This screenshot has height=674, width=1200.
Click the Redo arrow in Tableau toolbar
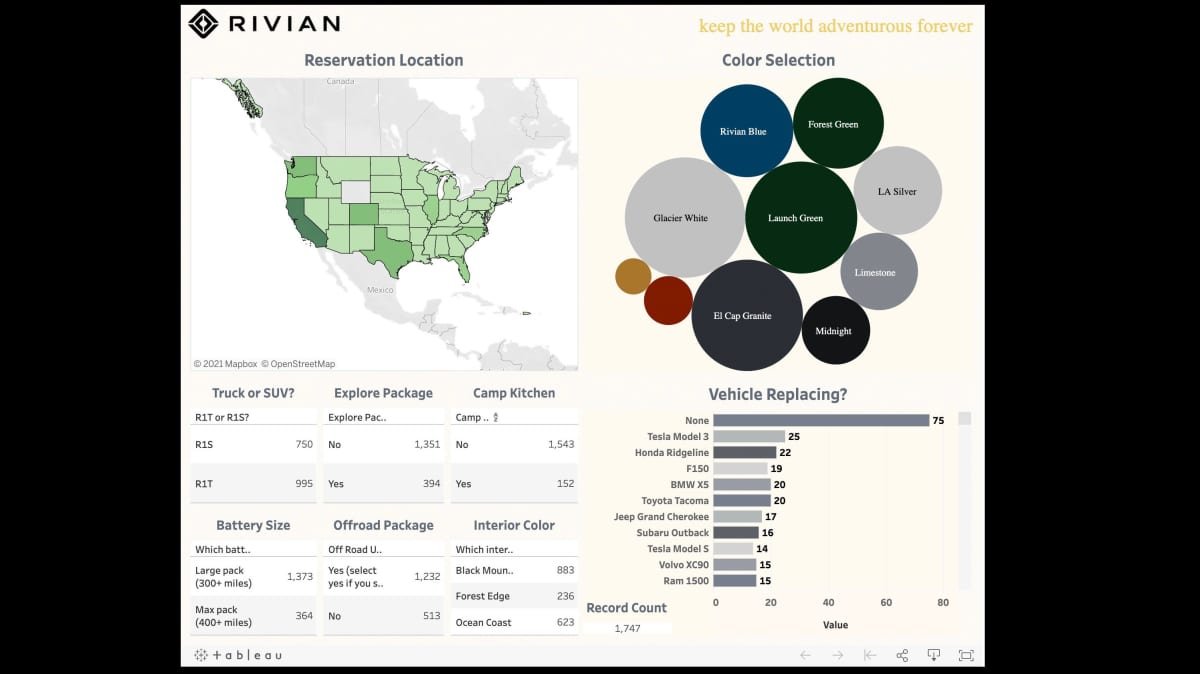[x=837, y=655]
